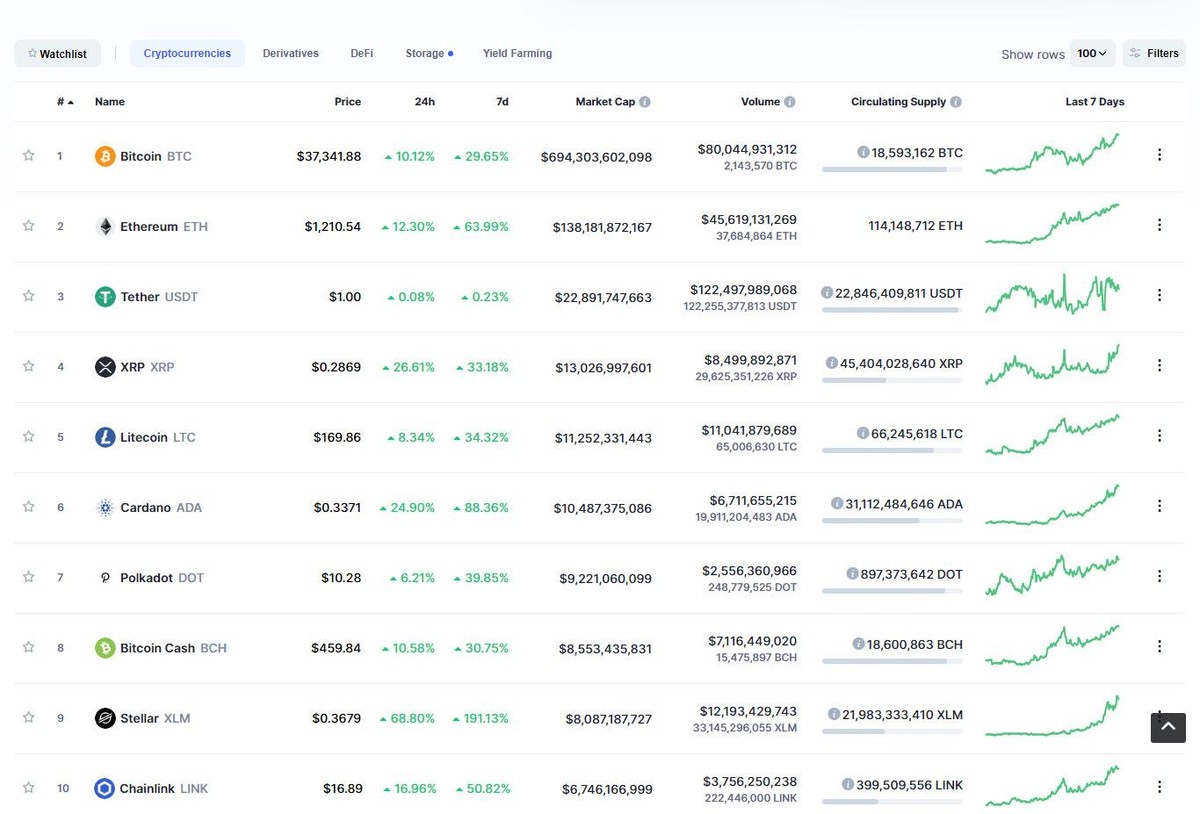Image resolution: width=1200 pixels, height=814 pixels.
Task: Switch to the Derivatives tab
Action: tap(290, 53)
